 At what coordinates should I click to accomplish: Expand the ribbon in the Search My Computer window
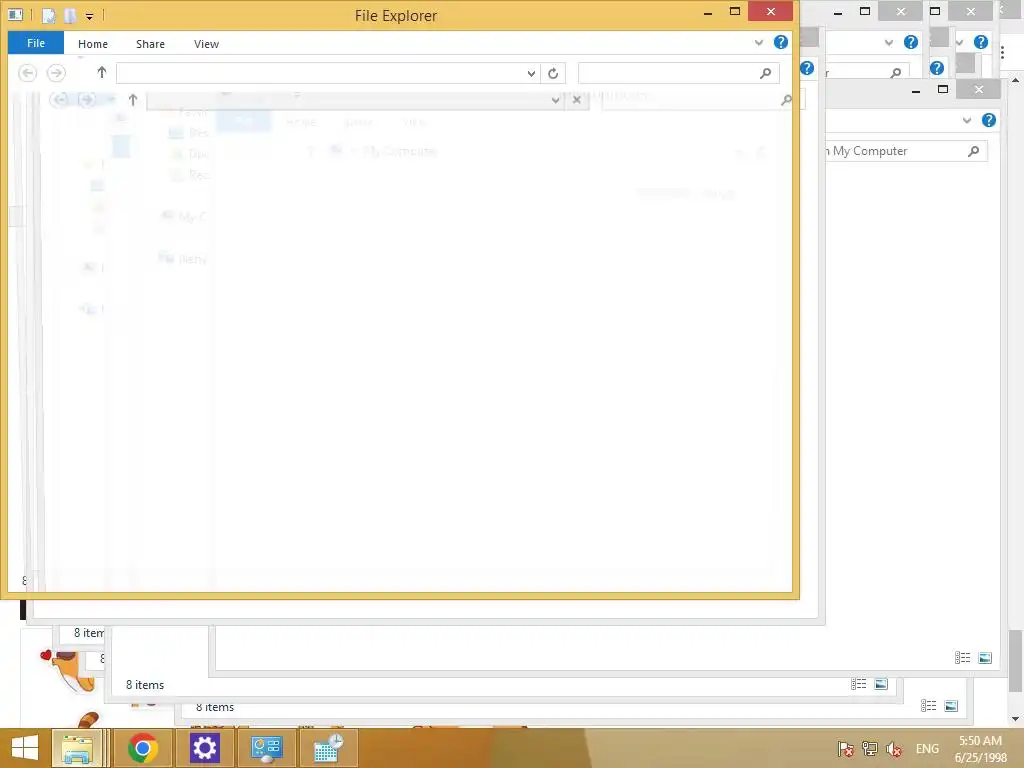[x=967, y=120]
